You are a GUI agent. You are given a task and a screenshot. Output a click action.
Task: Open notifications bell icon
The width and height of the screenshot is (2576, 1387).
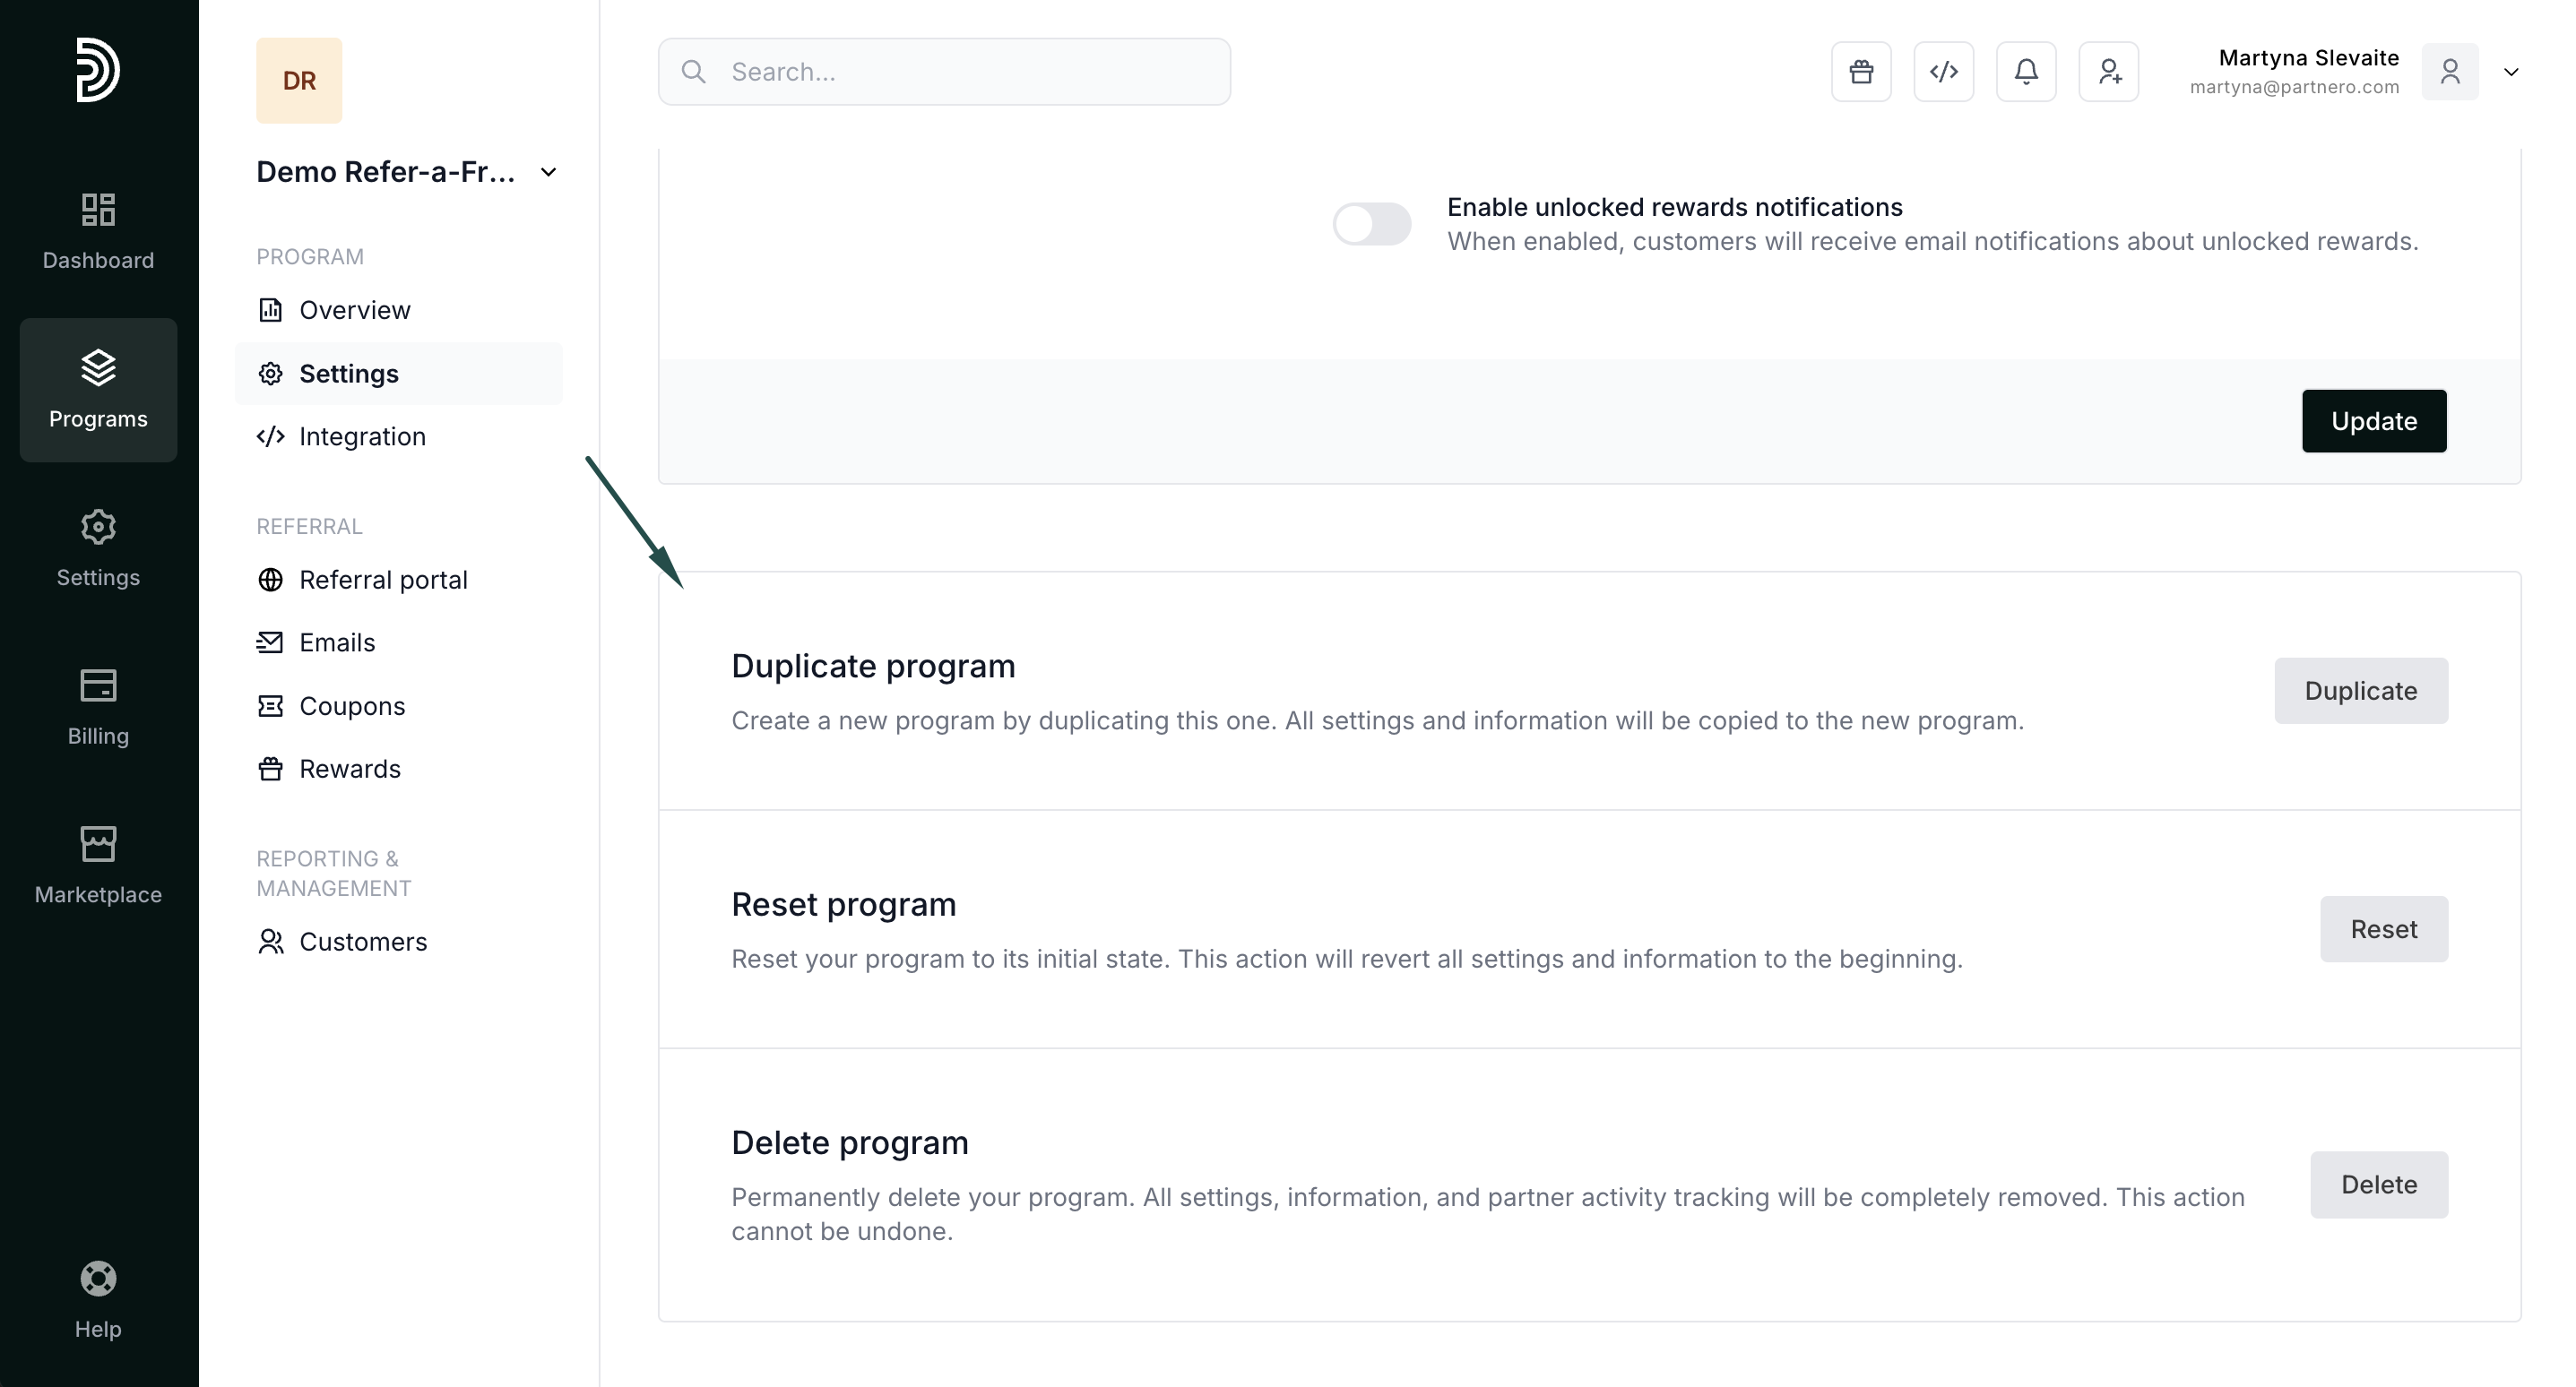coord(2026,72)
